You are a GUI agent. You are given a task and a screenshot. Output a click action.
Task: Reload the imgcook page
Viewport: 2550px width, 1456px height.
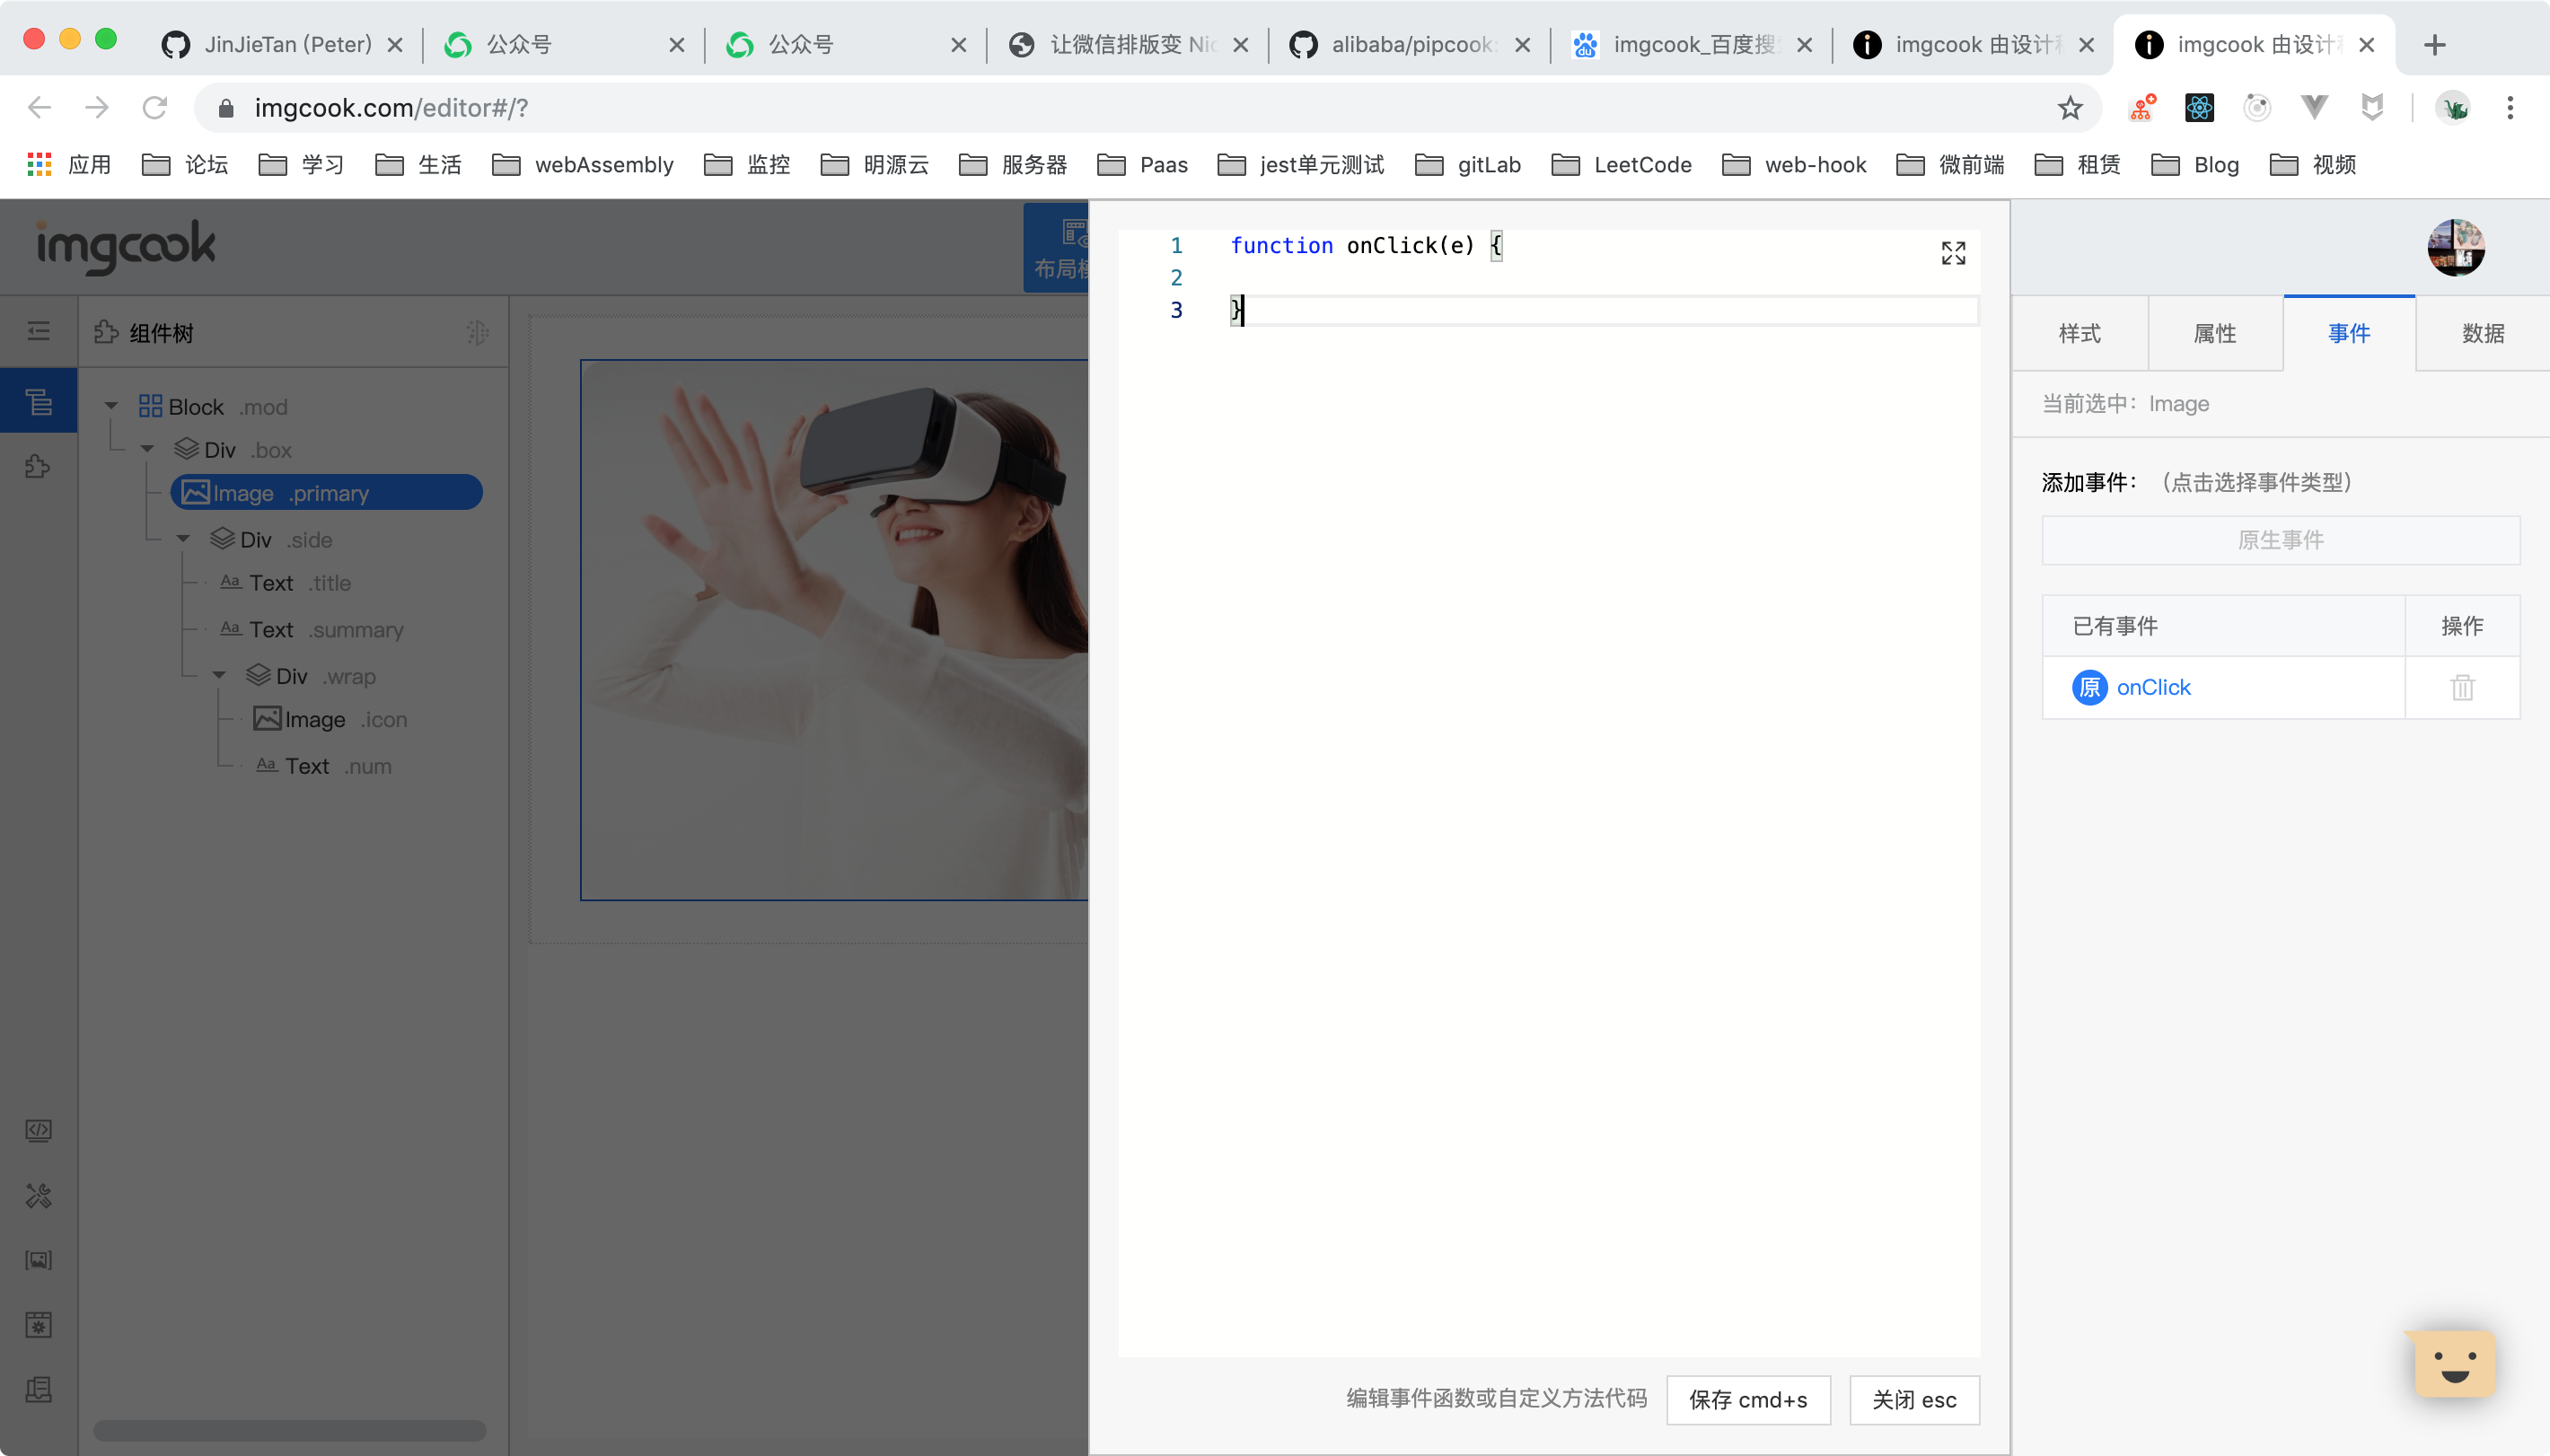154,108
